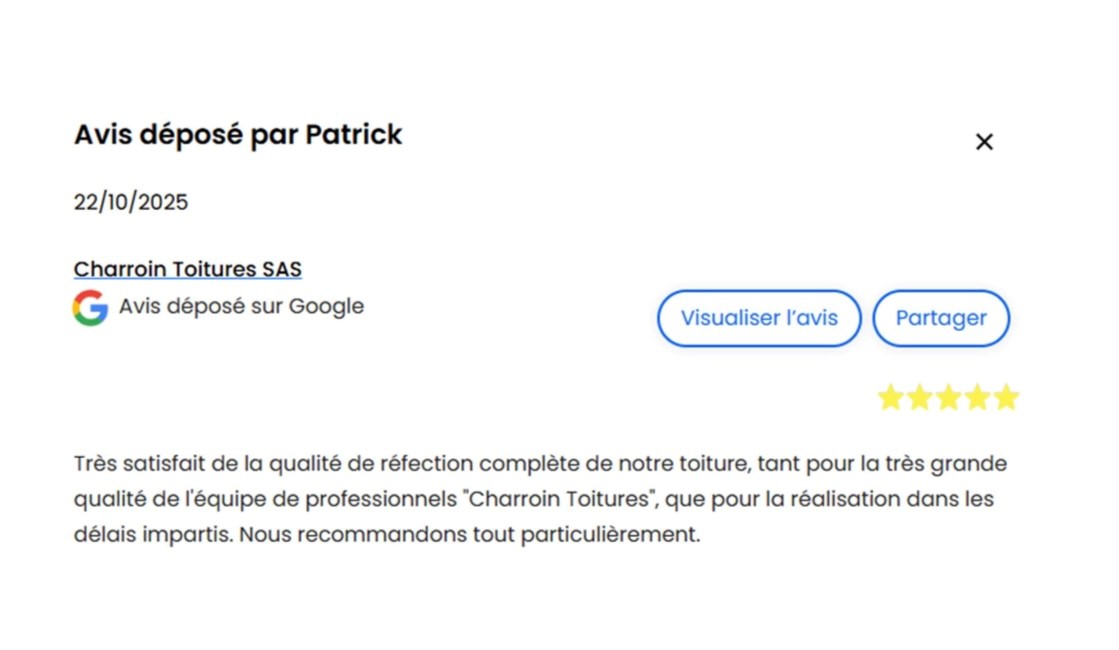
Task: Click the "Avis déposé sur Google" label
Action: point(241,306)
